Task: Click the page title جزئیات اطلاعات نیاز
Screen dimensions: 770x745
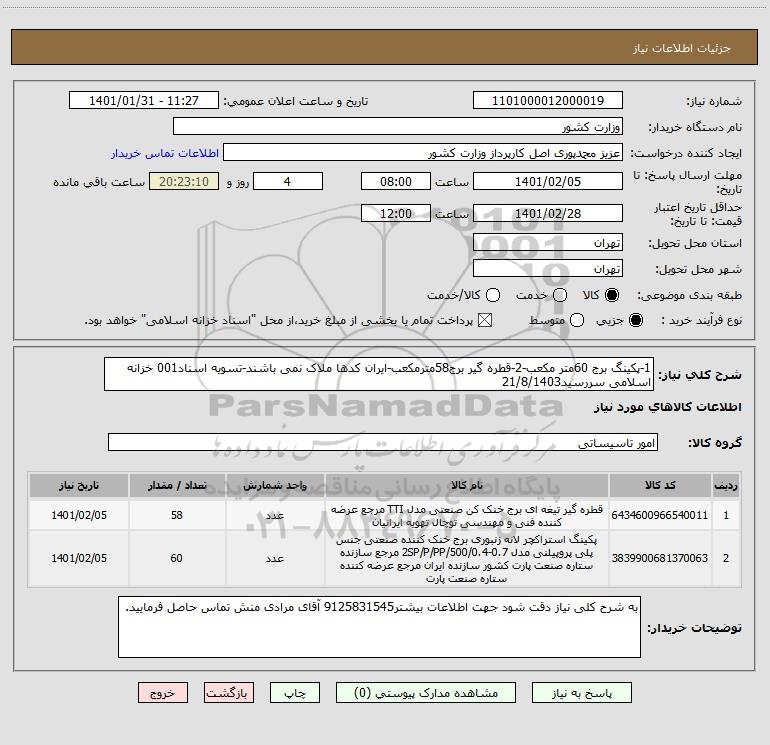Action: (x=681, y=48)
